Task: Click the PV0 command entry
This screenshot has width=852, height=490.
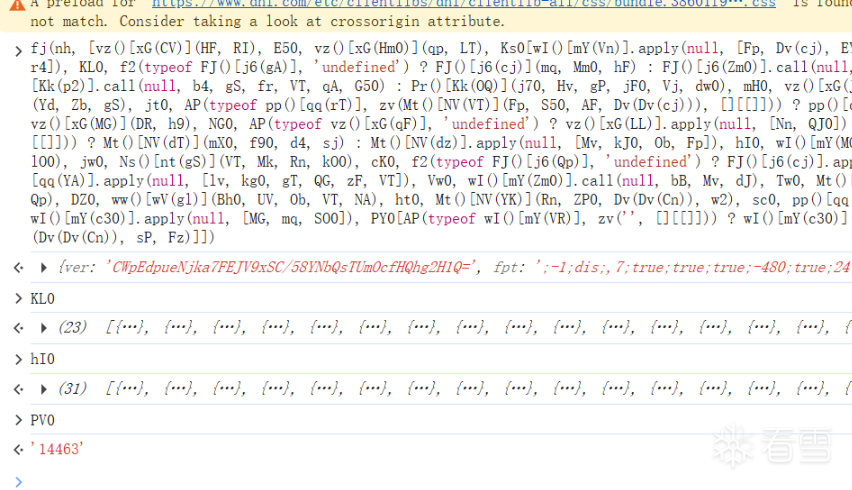Action: pyautogui.click(x=43, y=420)
